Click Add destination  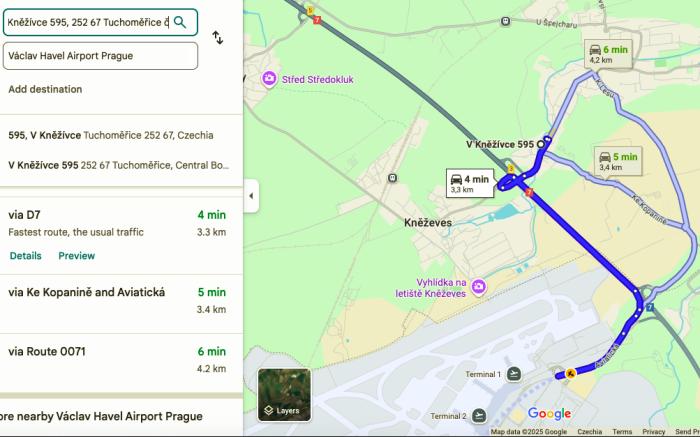[45, 89]
